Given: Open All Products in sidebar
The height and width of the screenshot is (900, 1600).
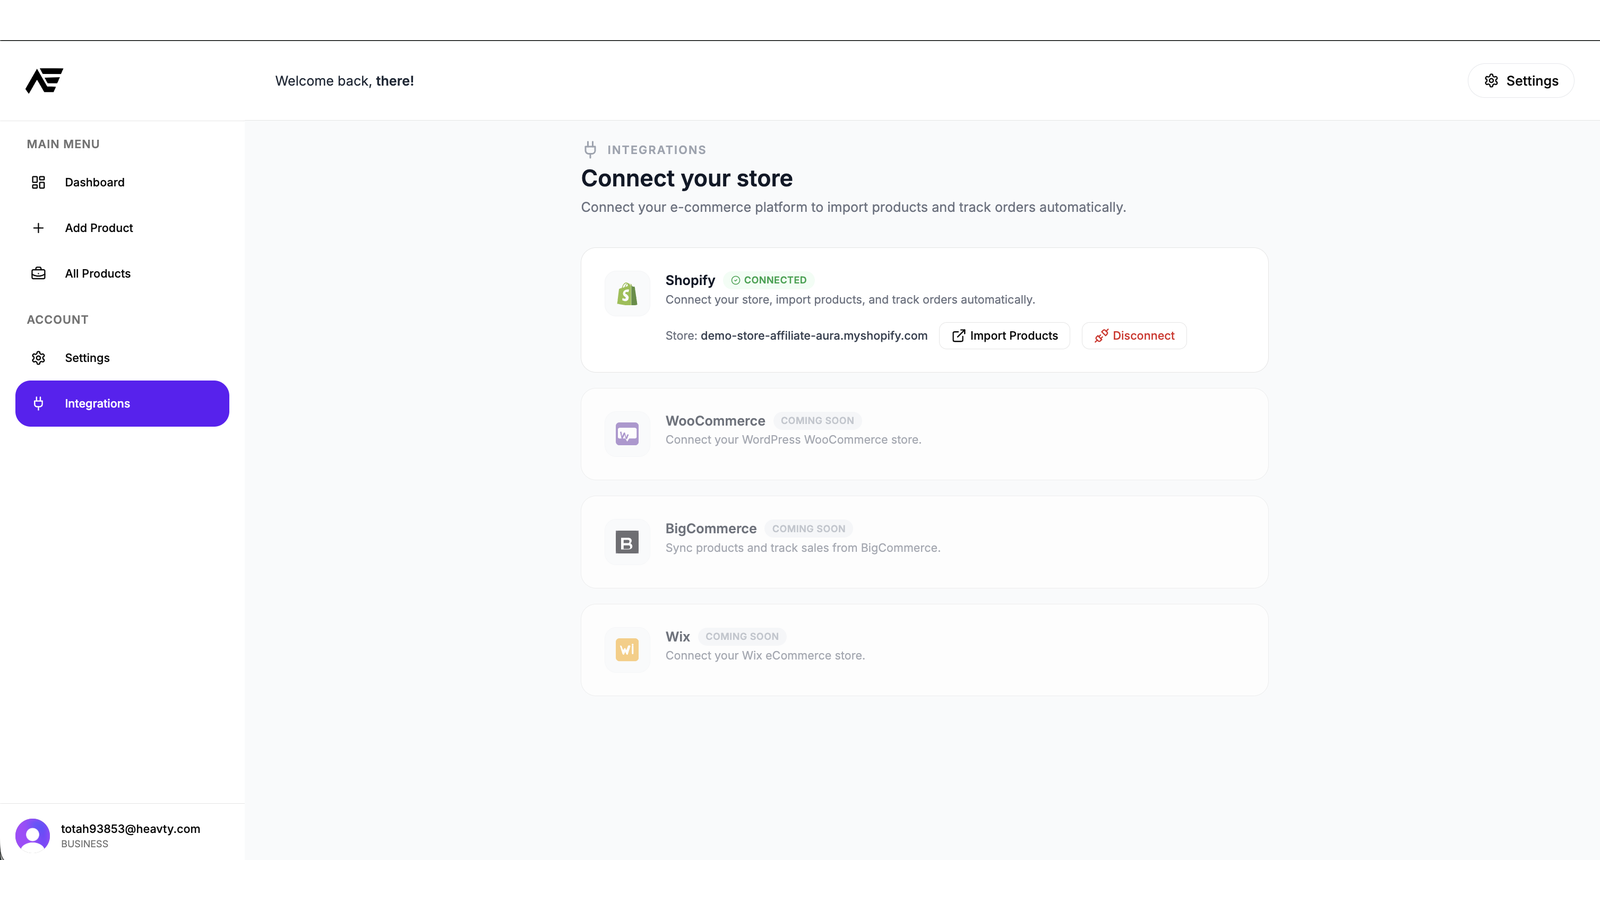Looking at the screenshot, I should [x=122, y=273].
